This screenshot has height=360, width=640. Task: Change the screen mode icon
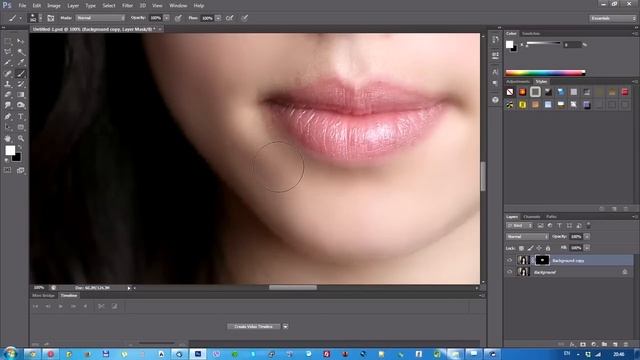[x=20, y=170]
